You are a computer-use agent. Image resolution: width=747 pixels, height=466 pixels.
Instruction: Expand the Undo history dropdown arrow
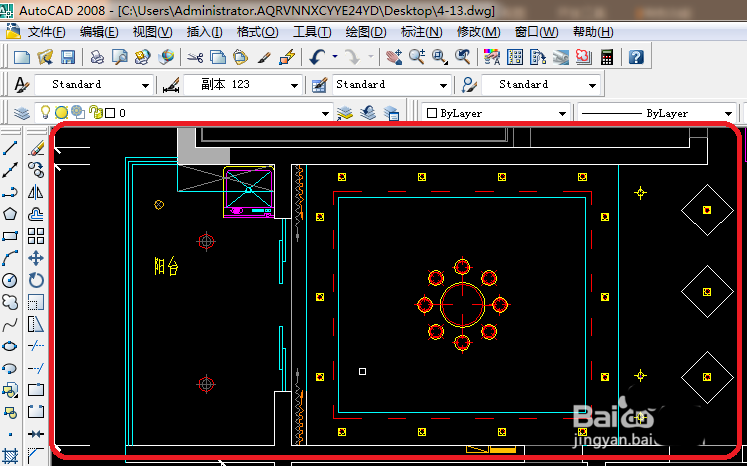335,57
